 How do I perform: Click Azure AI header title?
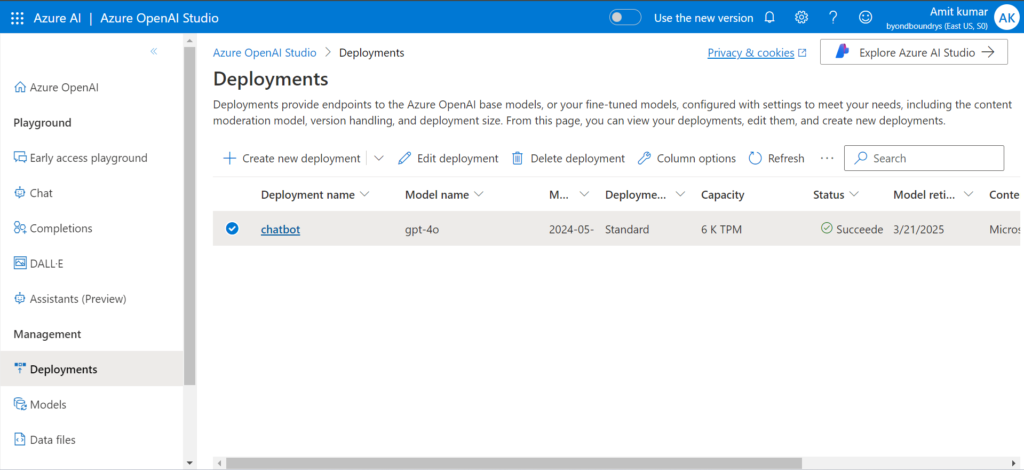tap(57, 18)
